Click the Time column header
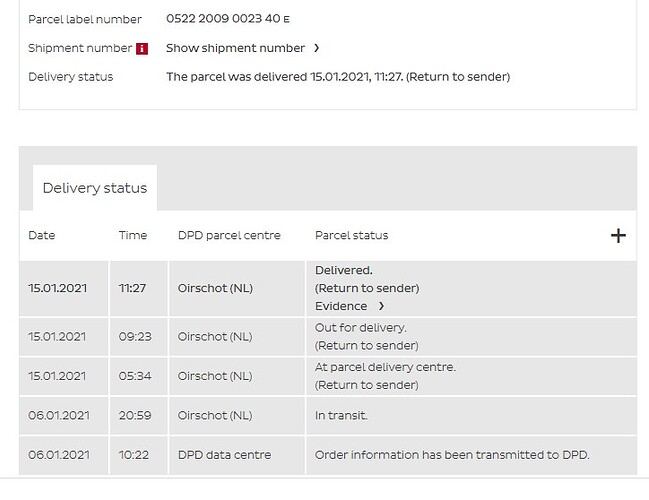Image resolution: width=649 pixels, height=500 pixels. [133, 235]
